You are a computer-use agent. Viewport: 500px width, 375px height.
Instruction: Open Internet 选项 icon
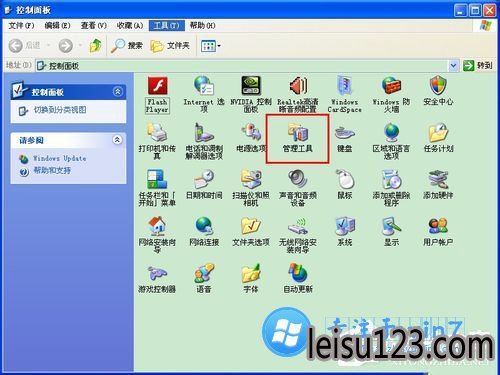[x=204, y=85]
